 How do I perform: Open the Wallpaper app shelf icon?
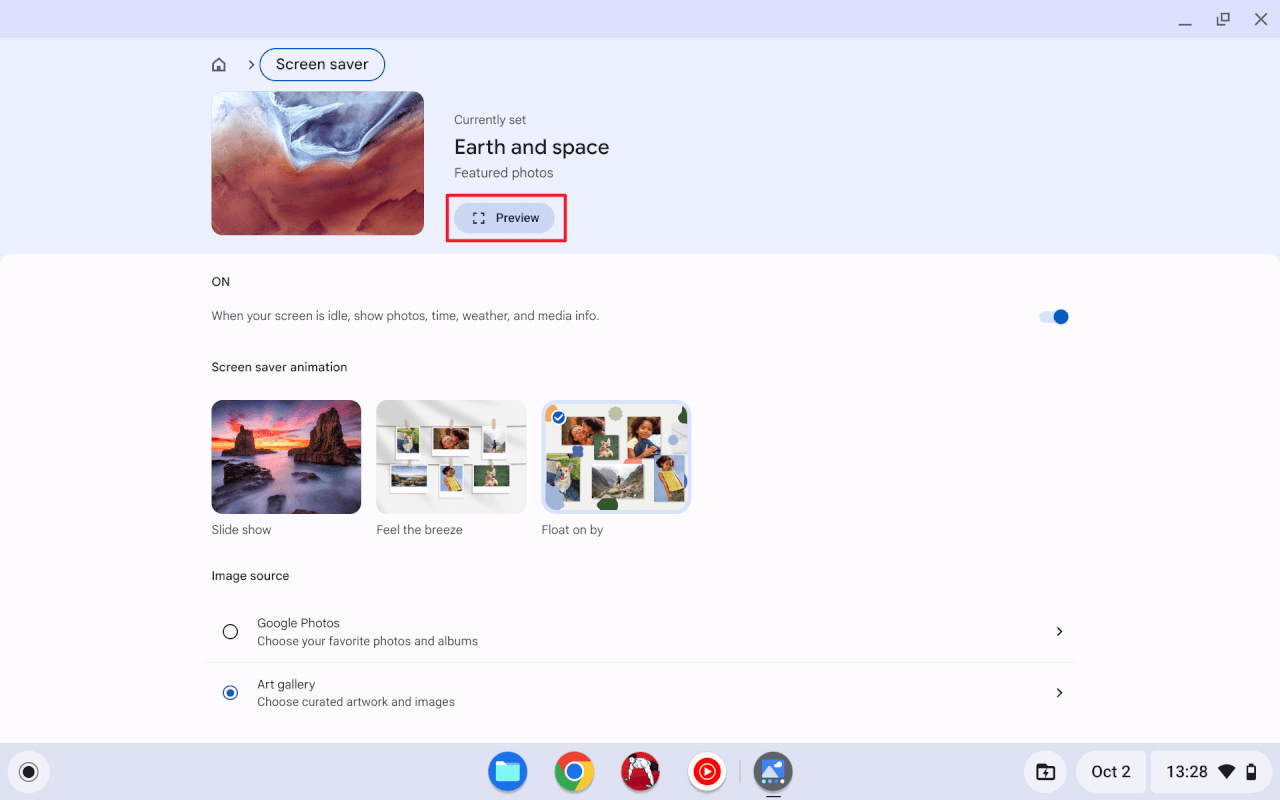(773, 772)
